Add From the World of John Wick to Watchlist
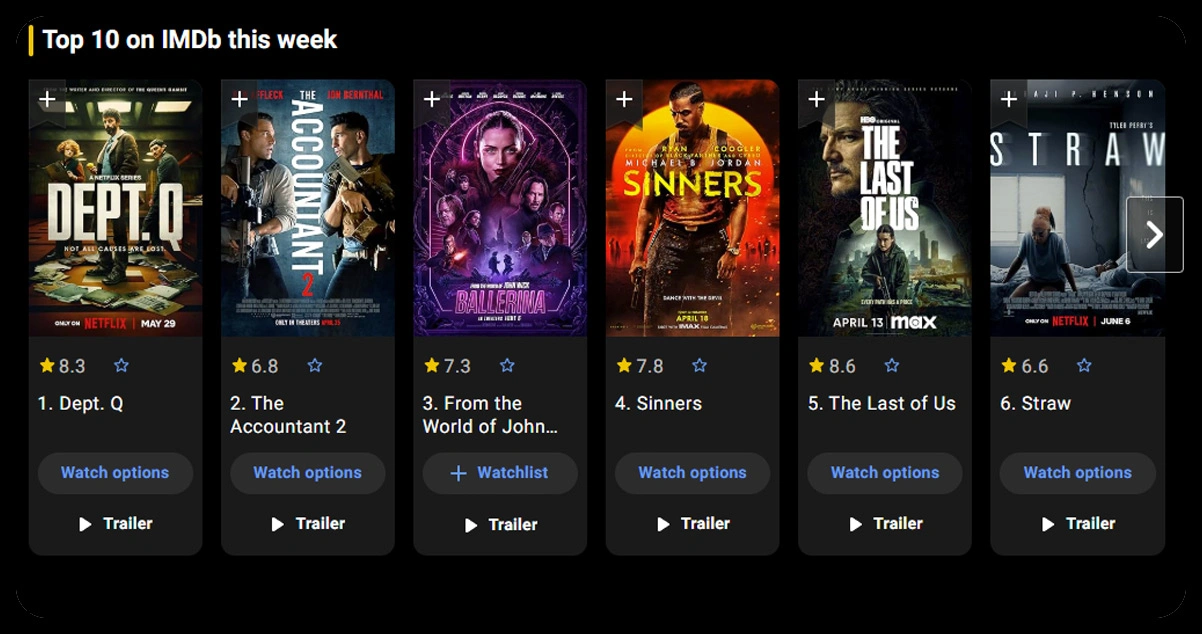This screenshot has height=634, width=1202. (x=500, y=473)
